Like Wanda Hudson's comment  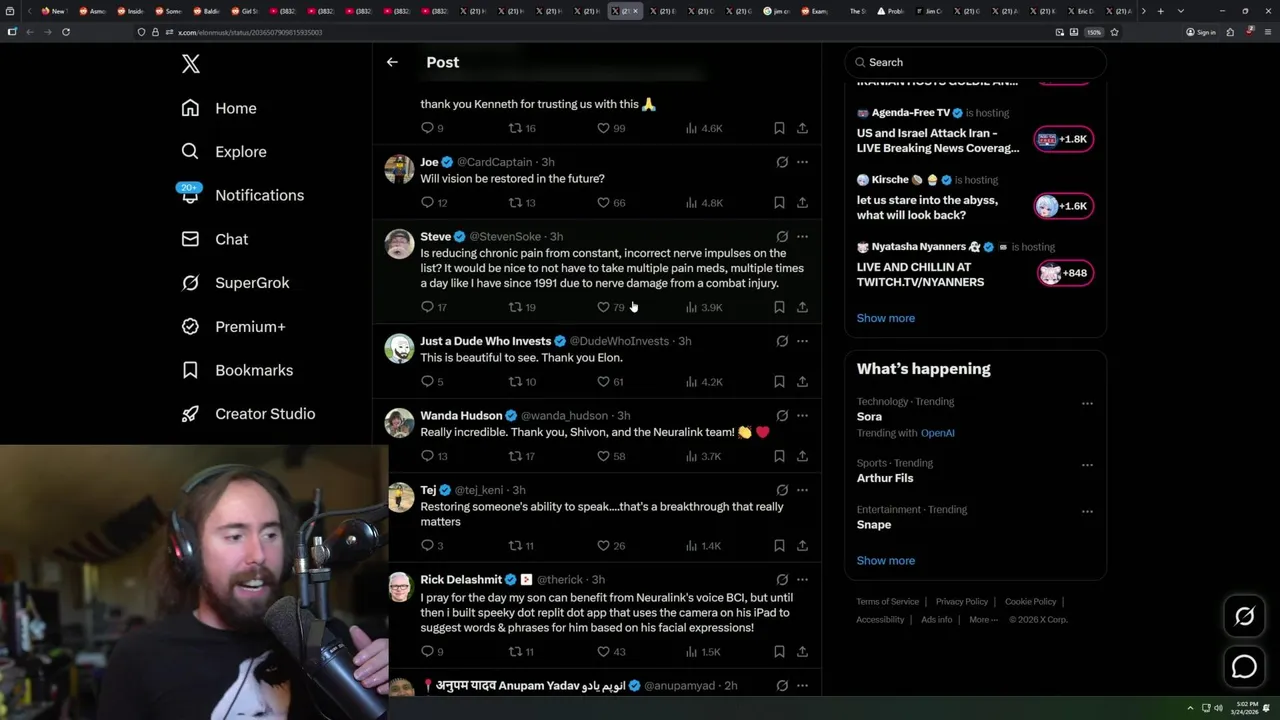[x=611, y=456]
